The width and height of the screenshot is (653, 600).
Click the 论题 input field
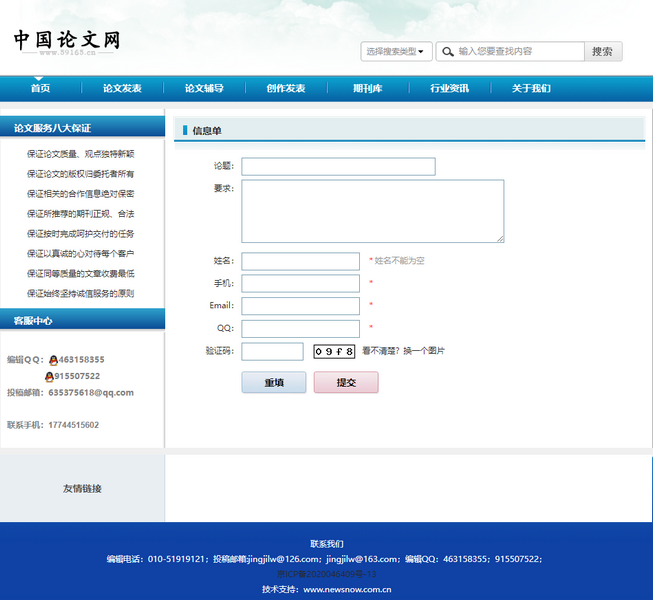(x=338, y=166)
